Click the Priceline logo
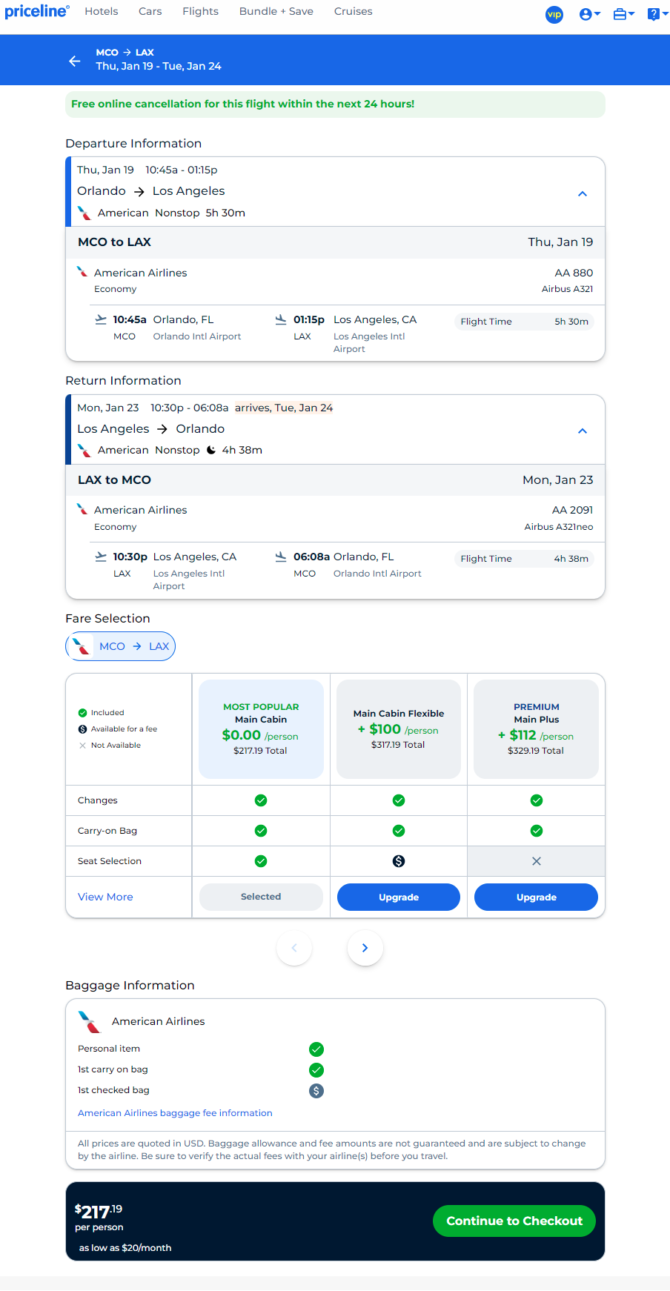 coord(37,12)
